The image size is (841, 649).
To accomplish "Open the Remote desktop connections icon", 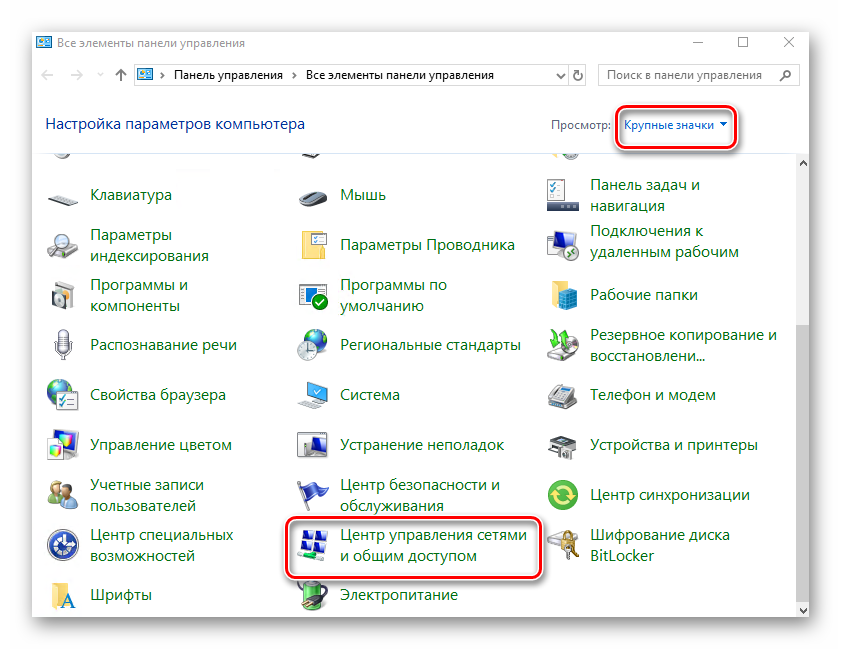I will 563,245.
